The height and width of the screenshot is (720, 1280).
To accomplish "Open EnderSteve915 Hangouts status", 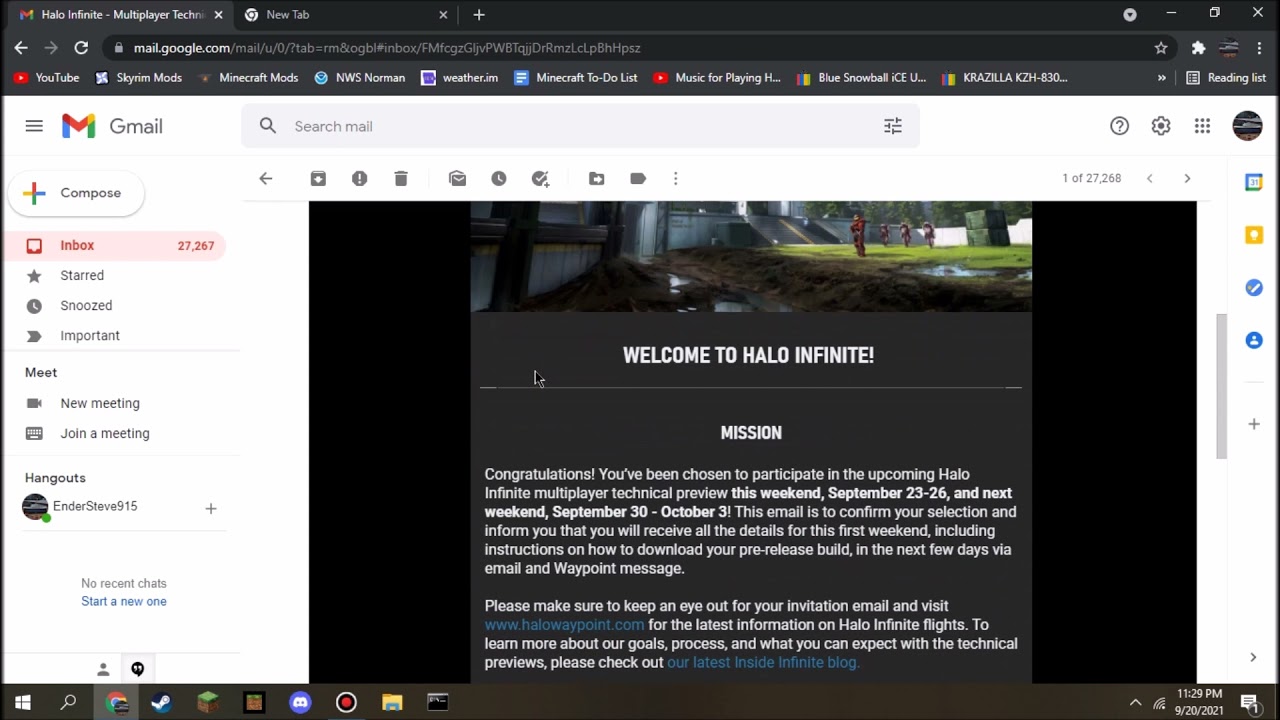I will [x=95, y=506].
